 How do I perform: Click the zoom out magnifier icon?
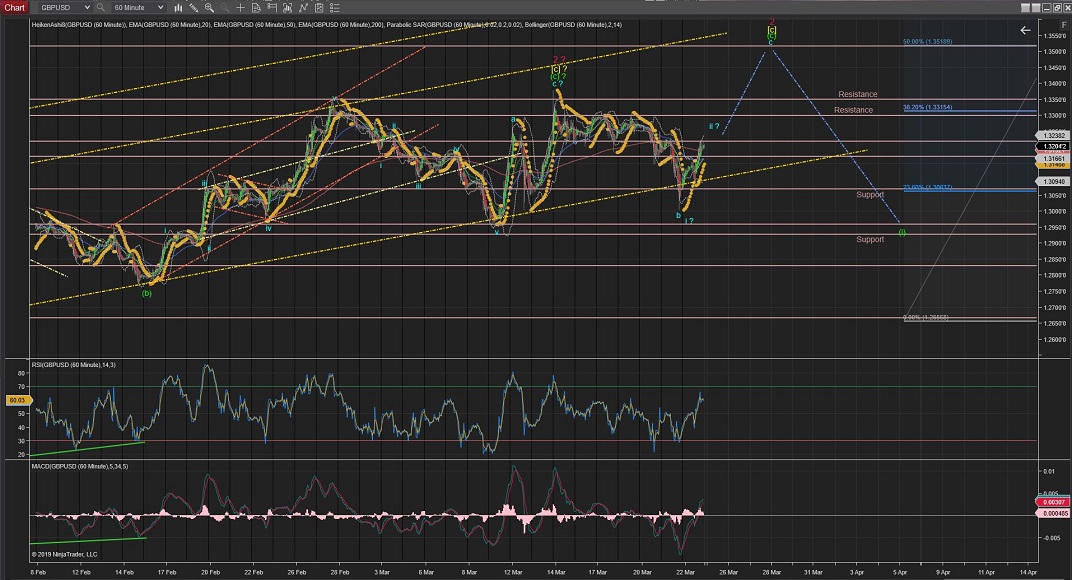224,8
